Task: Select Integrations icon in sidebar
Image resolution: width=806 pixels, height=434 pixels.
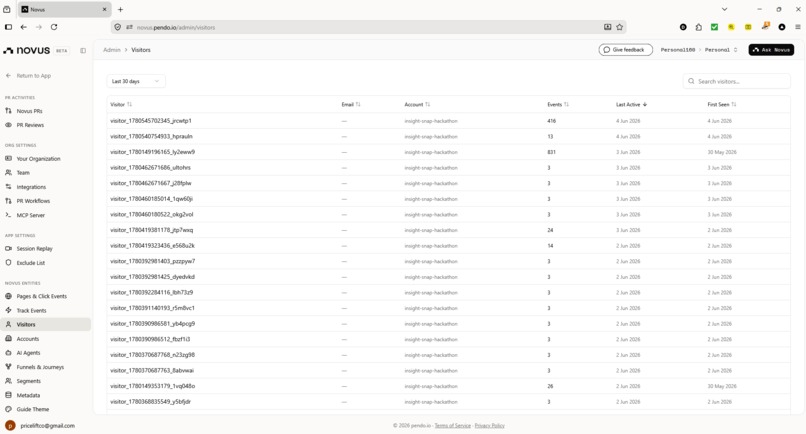Action: 8,187
